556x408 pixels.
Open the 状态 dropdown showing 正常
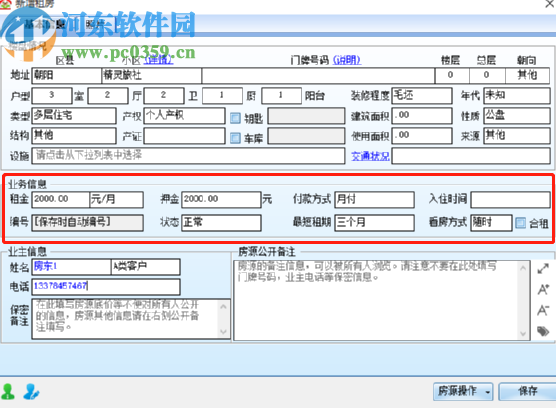click(x=221, y=223)
